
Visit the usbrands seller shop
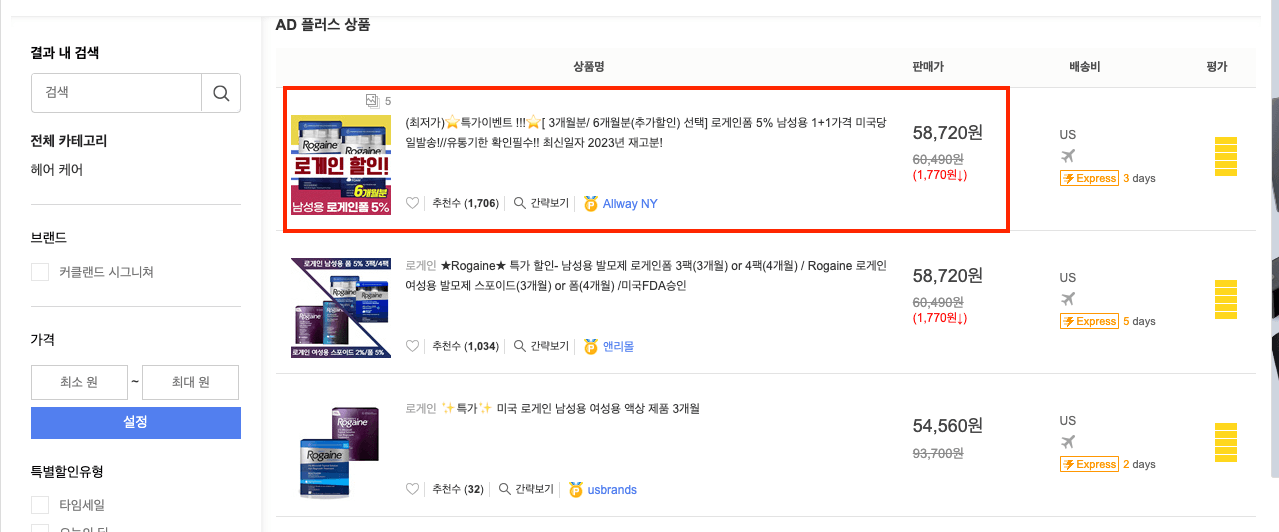(612, 490)
